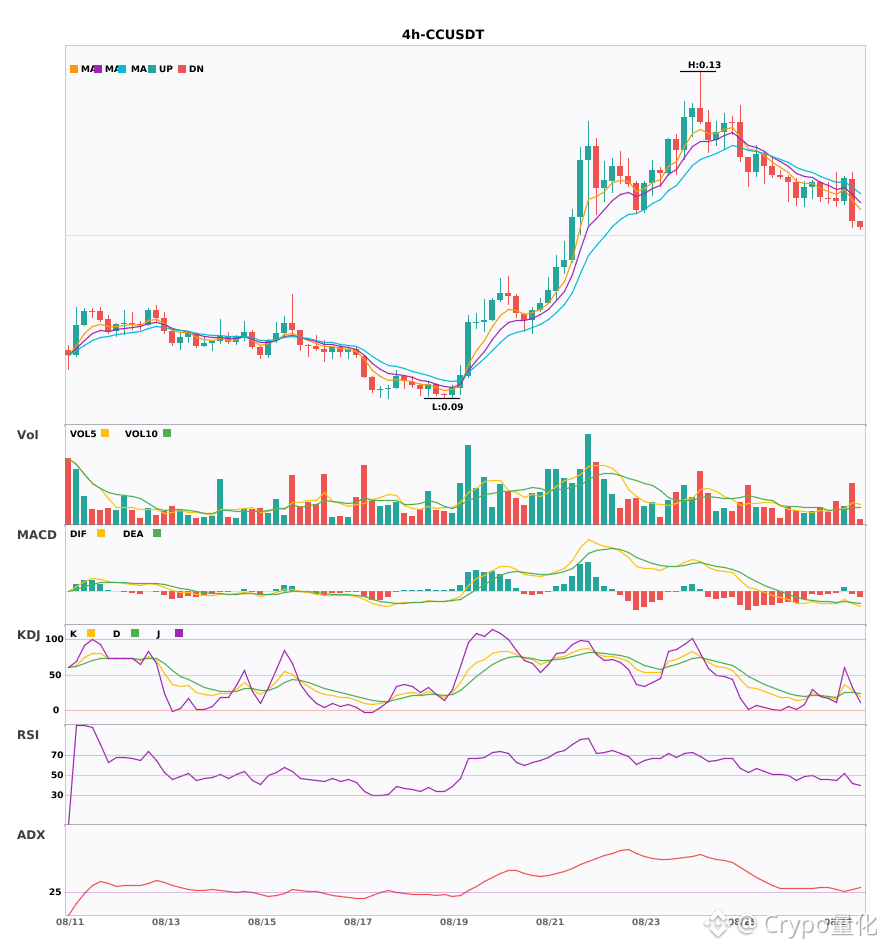Click the 08/23 date label
Image resolution: width=885 pixels, height=950 pixels.
click(x=646, y=922)
